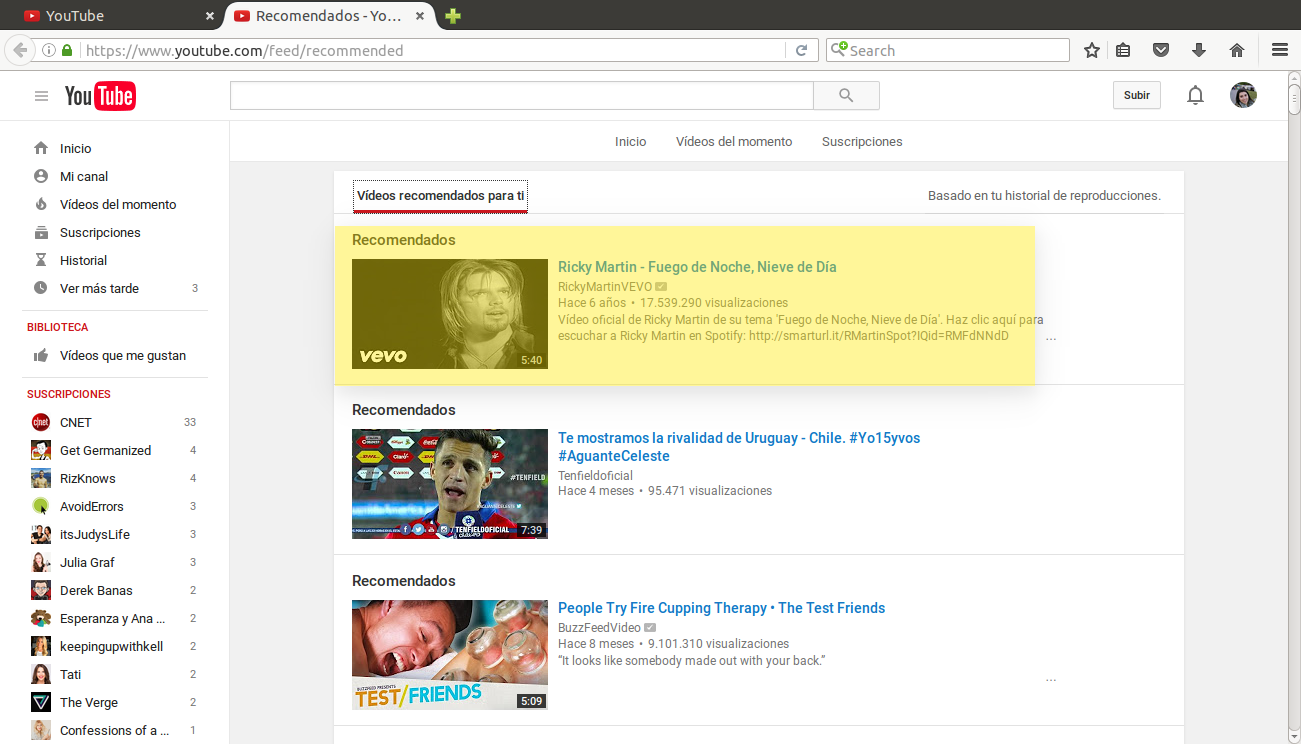Click the Firefox Search box
Screen dimensions: 1301x744
948,50
